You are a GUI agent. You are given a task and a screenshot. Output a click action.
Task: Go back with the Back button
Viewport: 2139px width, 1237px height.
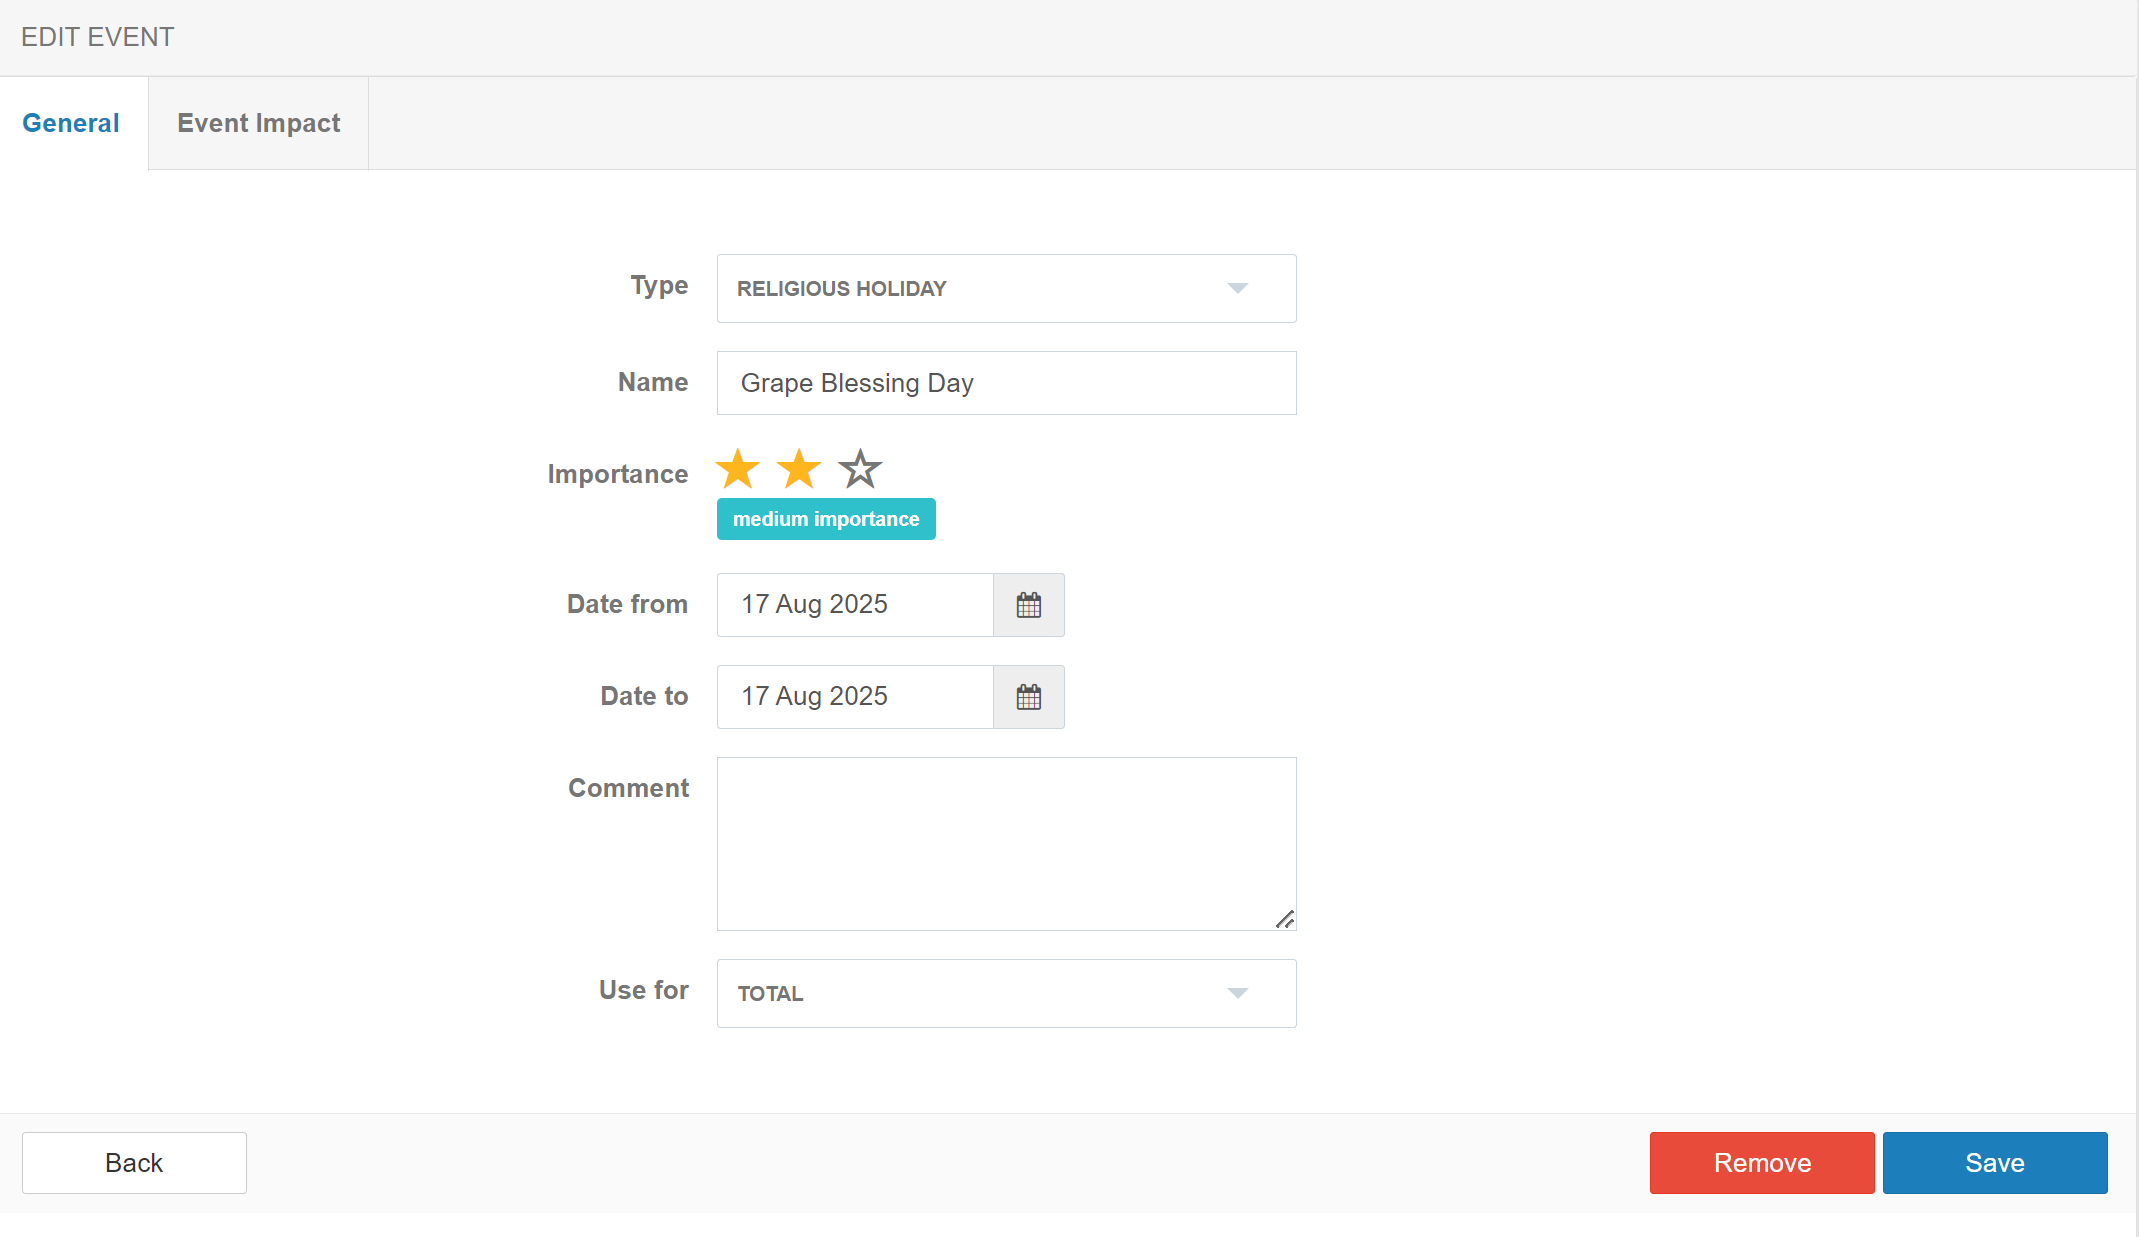click(x=134, y=1163)
